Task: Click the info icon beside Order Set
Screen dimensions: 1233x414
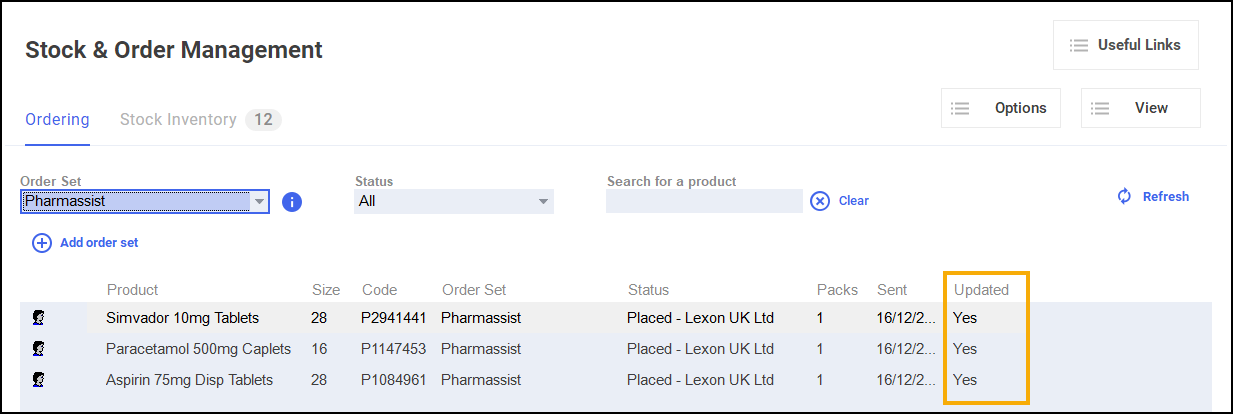Action: (292, 202)
